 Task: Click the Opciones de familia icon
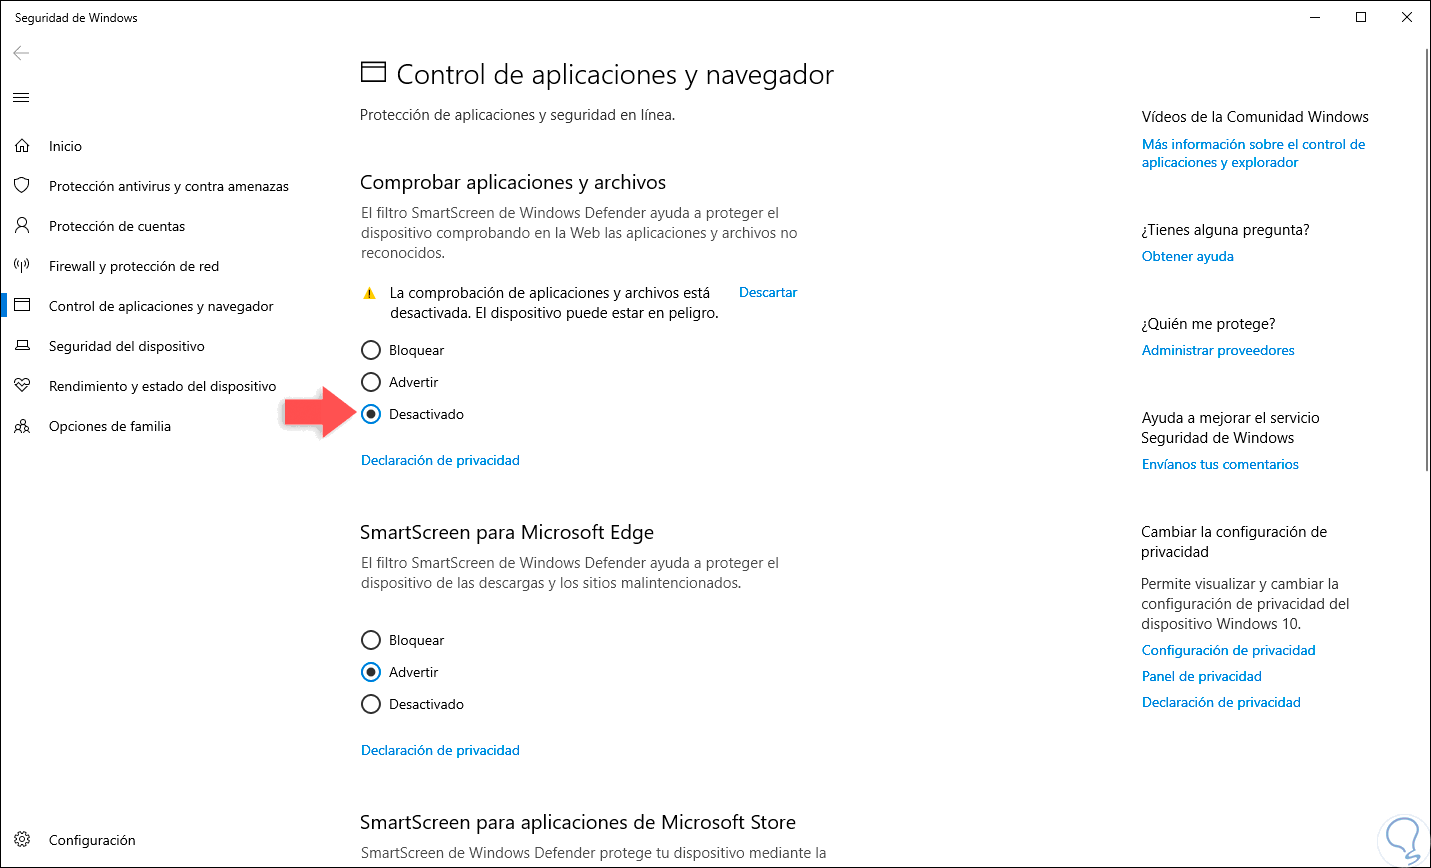click(22, 426)
